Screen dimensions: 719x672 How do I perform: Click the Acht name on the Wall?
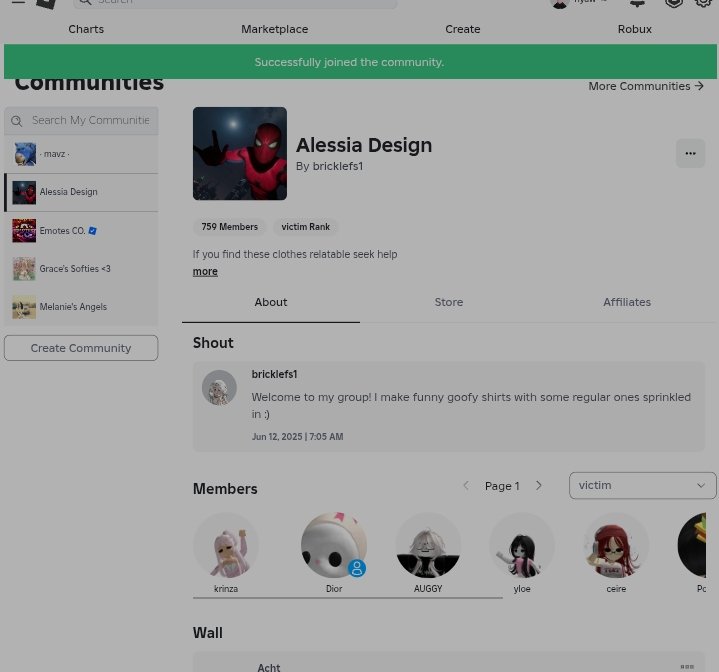(269, 667)
